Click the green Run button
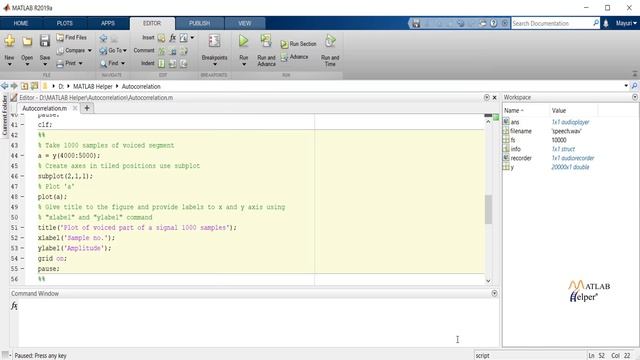Viewport: 640px width, 360px height. pyautogui.click(x=244, y=41)
